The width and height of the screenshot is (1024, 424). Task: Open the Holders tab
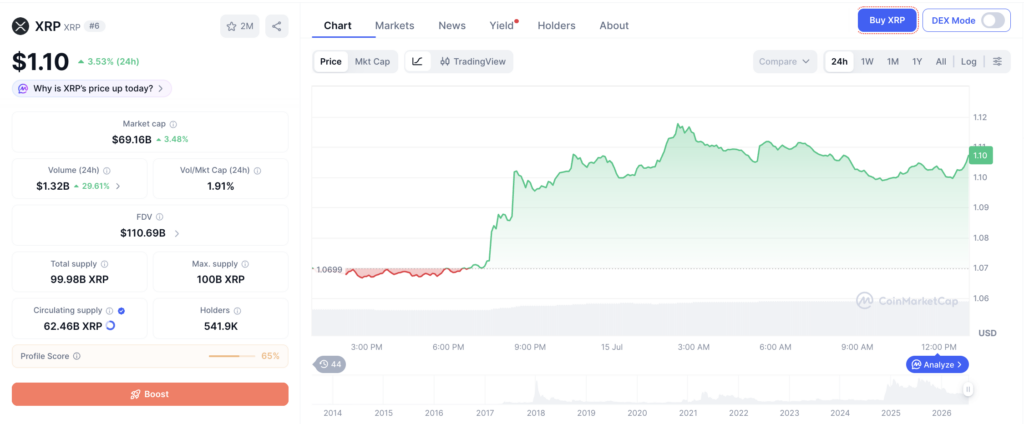(x=556, y=25)
